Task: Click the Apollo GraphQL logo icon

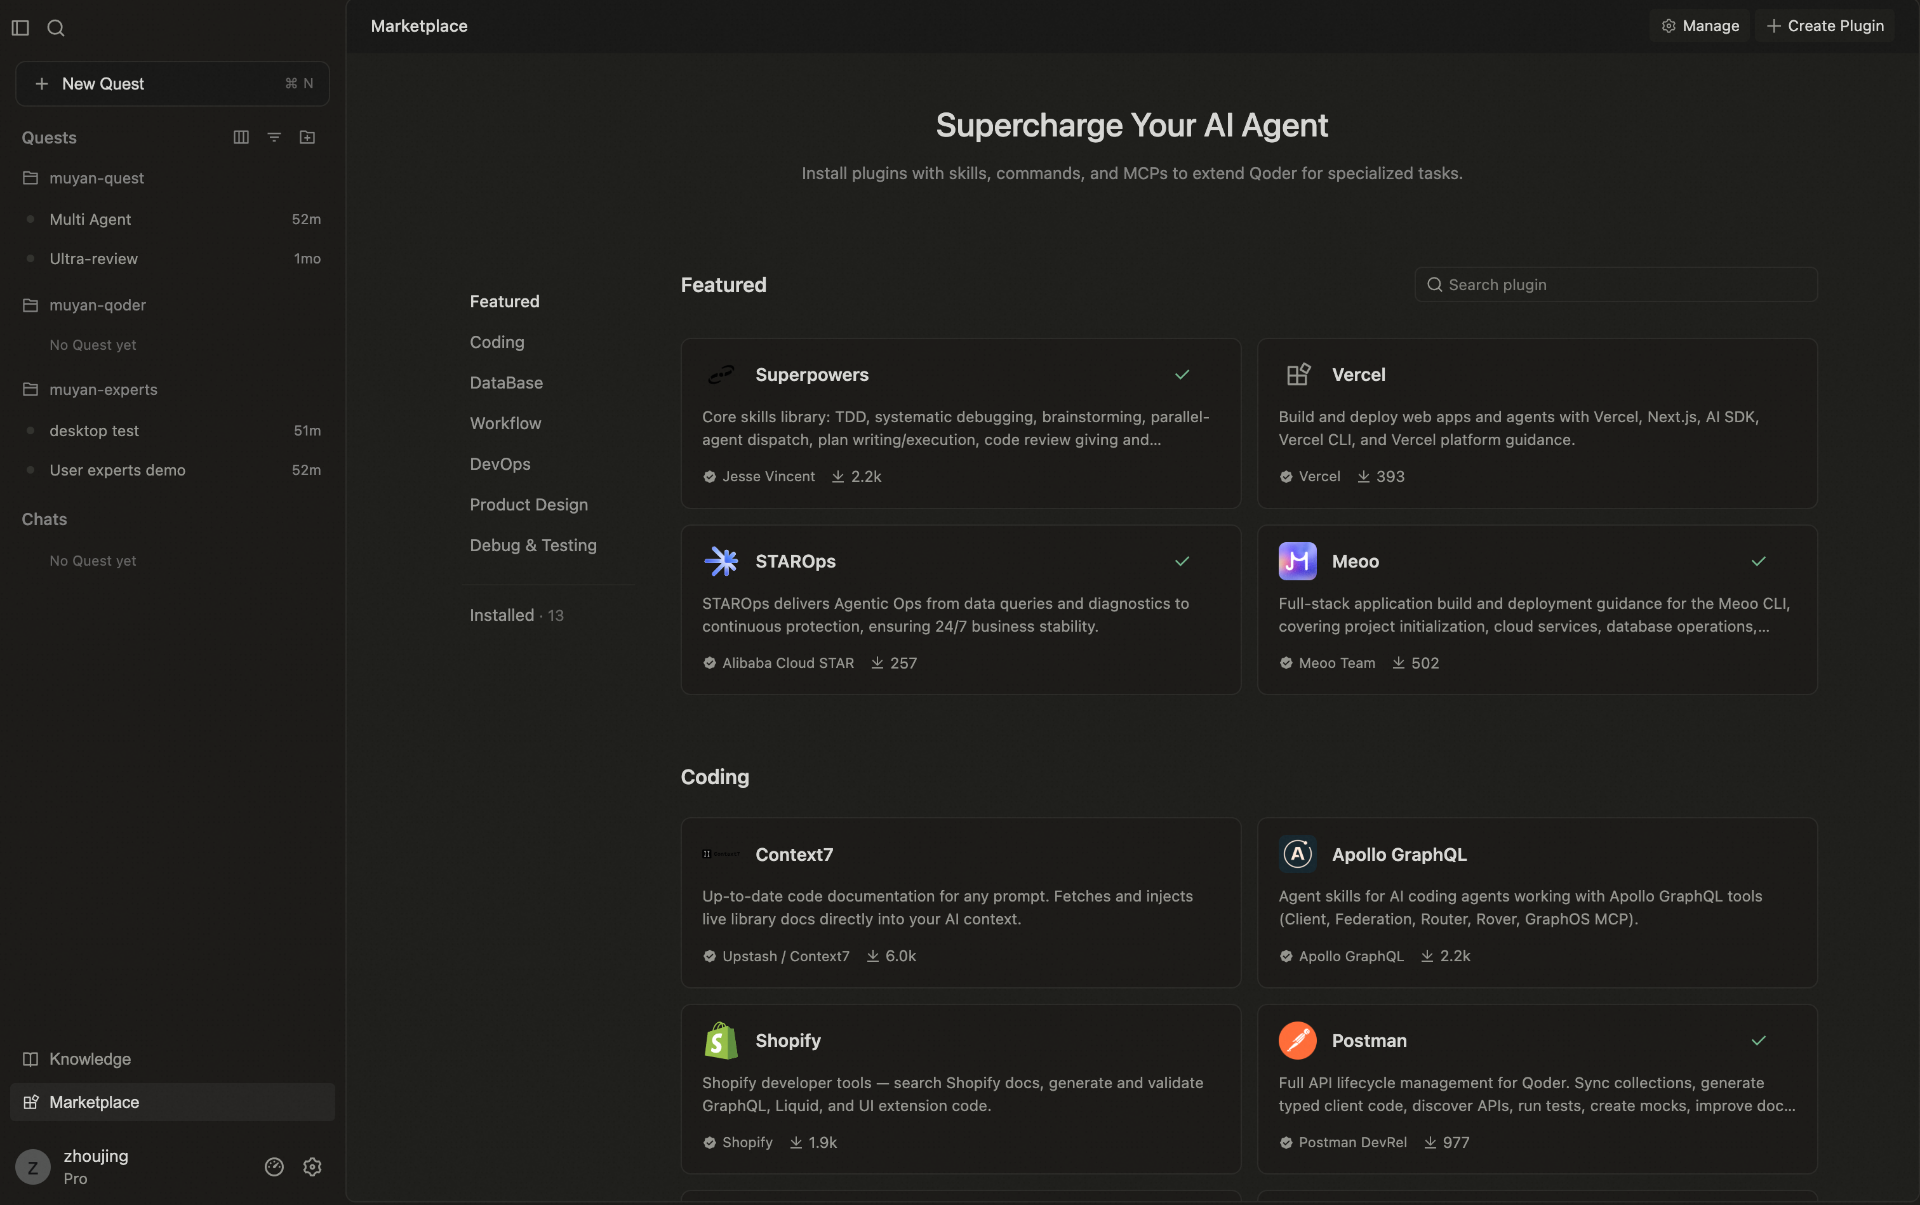Action: (x=1298, y=854)
